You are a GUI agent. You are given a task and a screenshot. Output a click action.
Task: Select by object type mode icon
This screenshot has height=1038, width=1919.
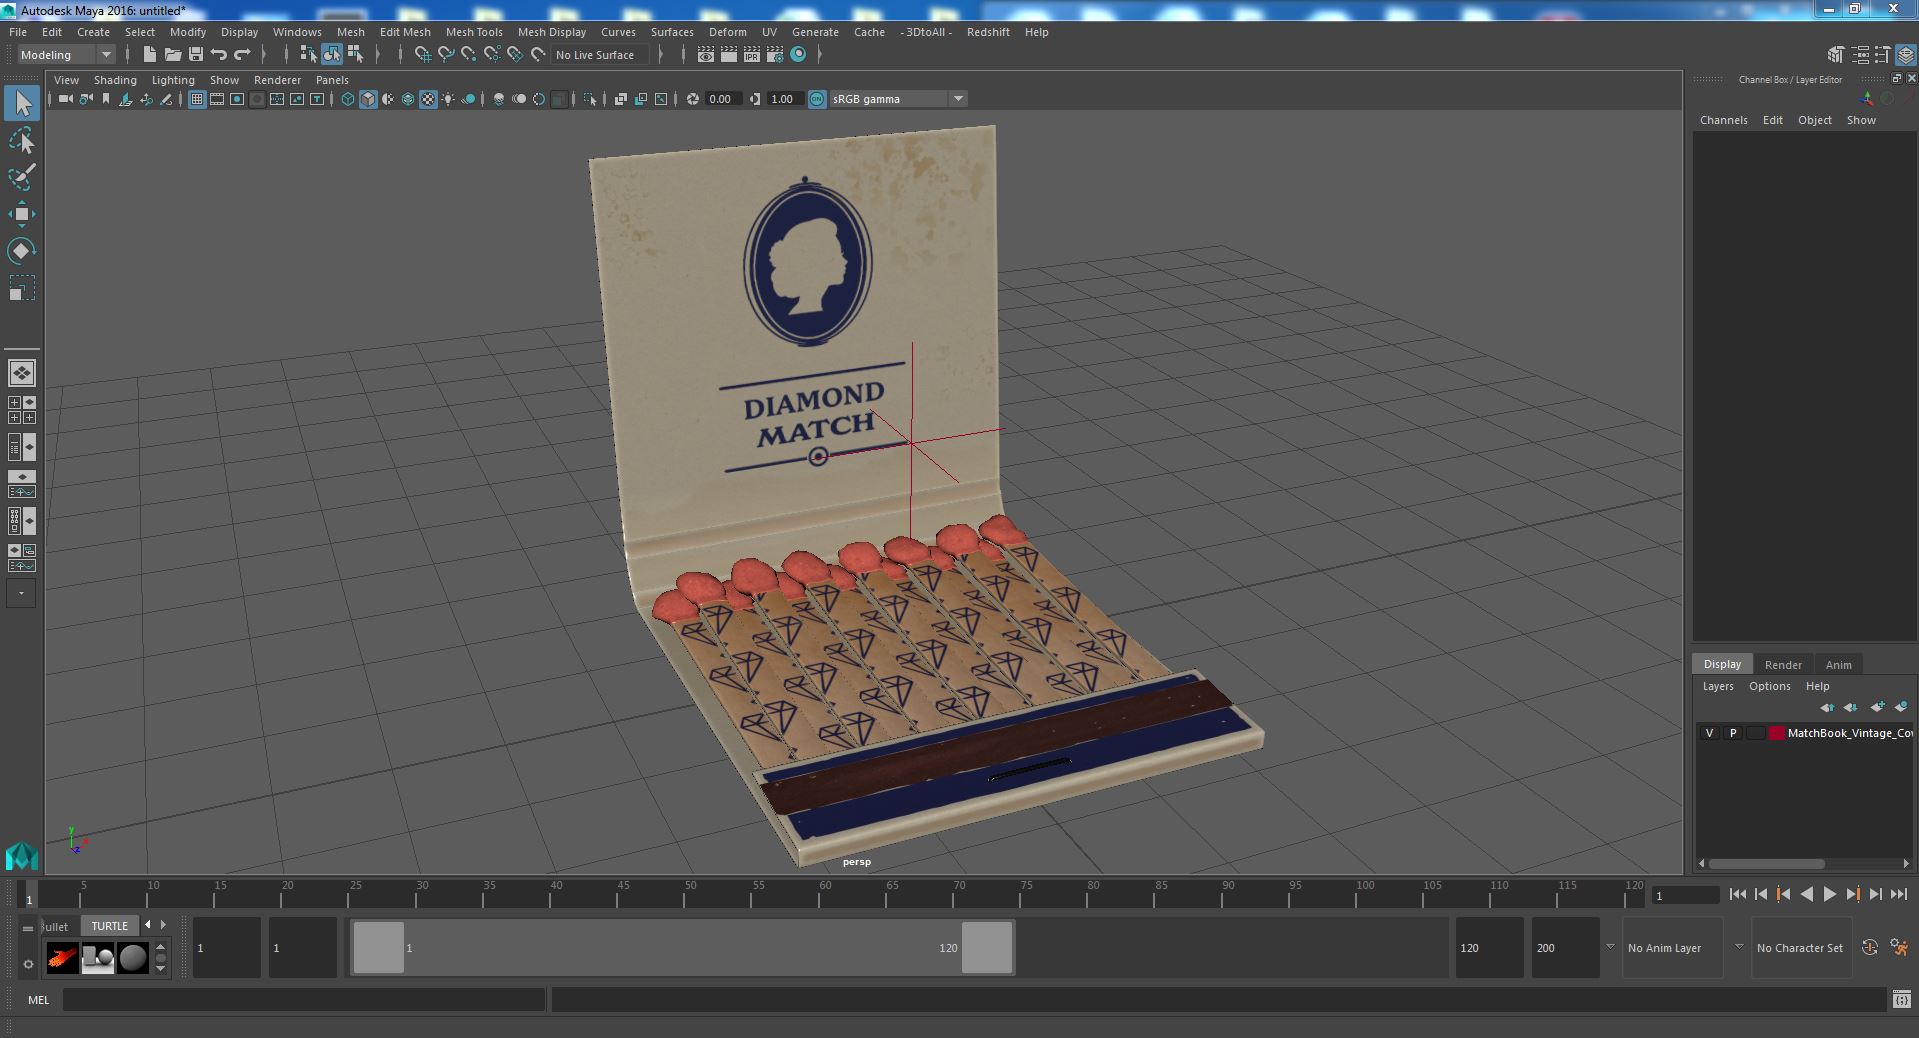click(331, 55)
